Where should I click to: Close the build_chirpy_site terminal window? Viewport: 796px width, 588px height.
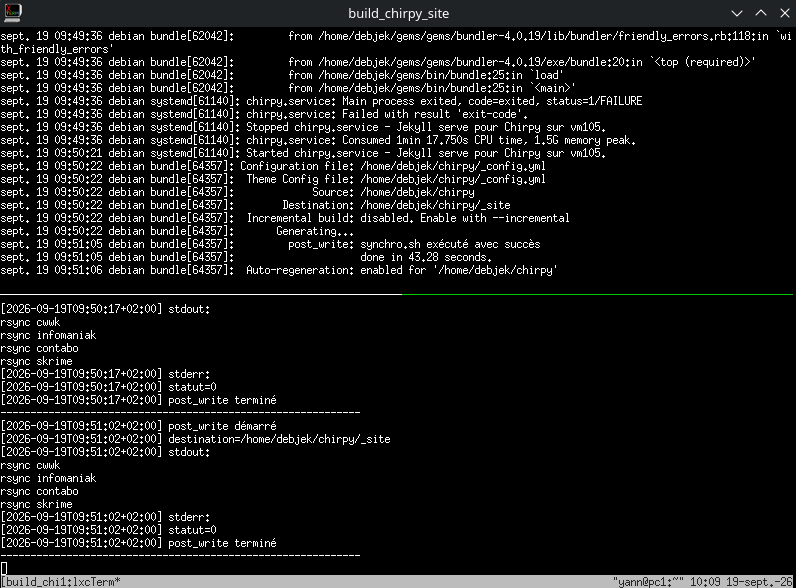pyautogui.click(x=784, y=13)
